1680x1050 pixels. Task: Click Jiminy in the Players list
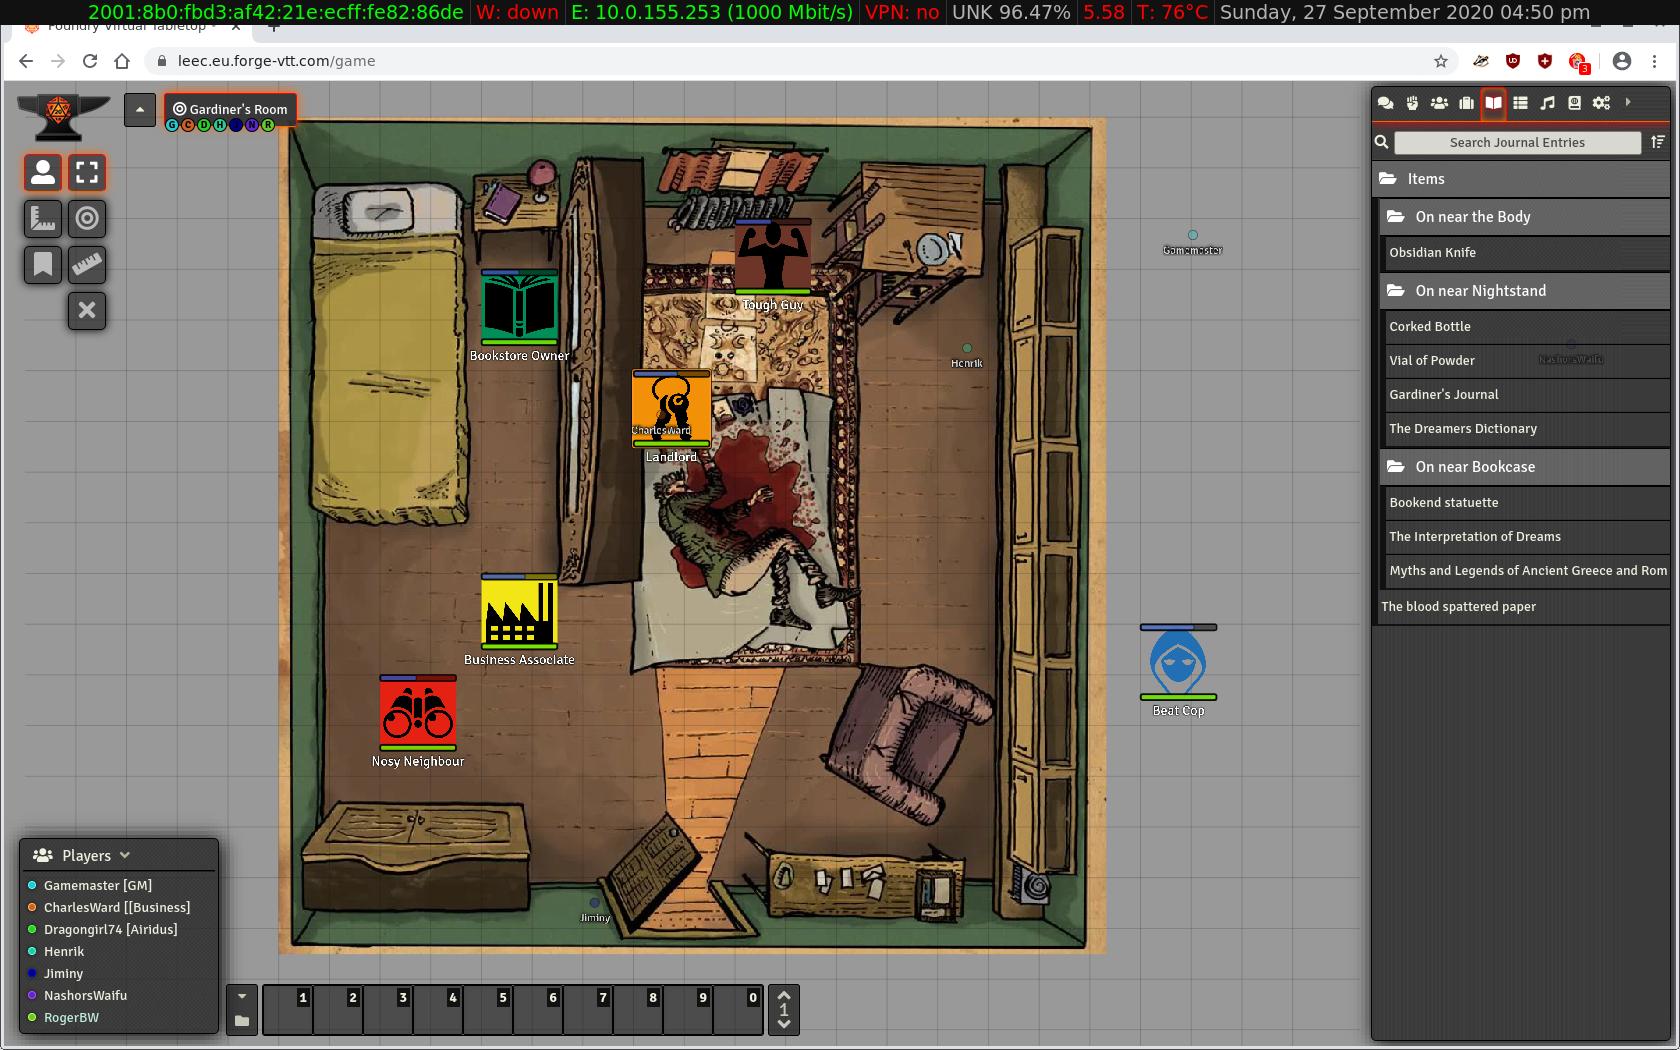[63, 973]
